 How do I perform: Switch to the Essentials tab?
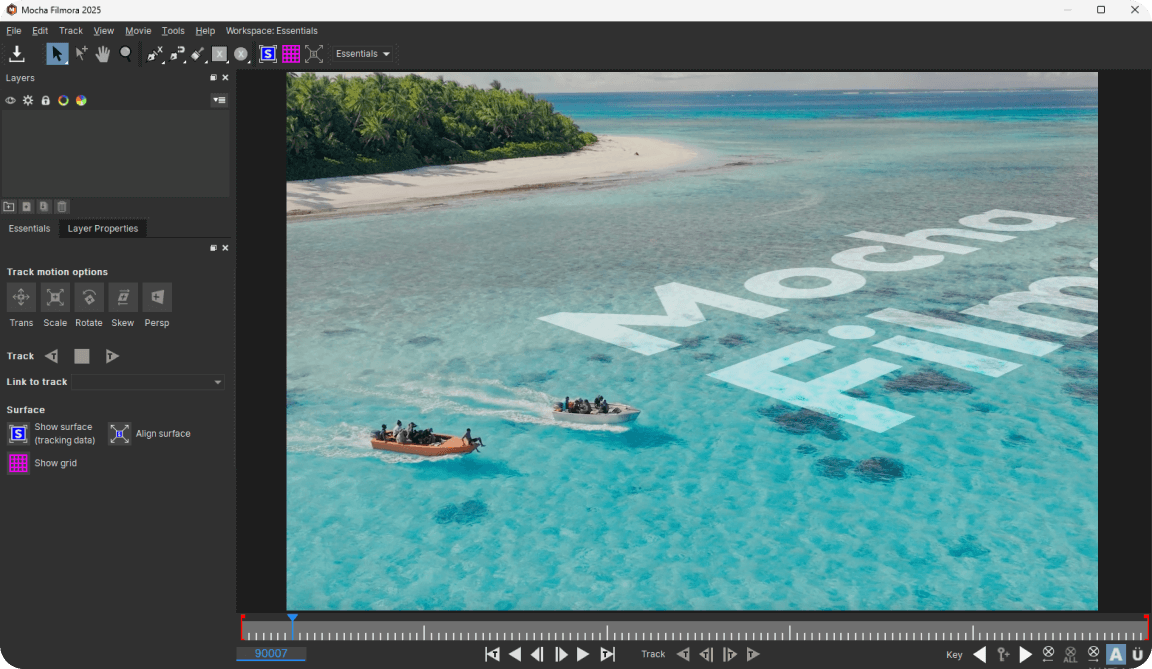tap(29, 228)
